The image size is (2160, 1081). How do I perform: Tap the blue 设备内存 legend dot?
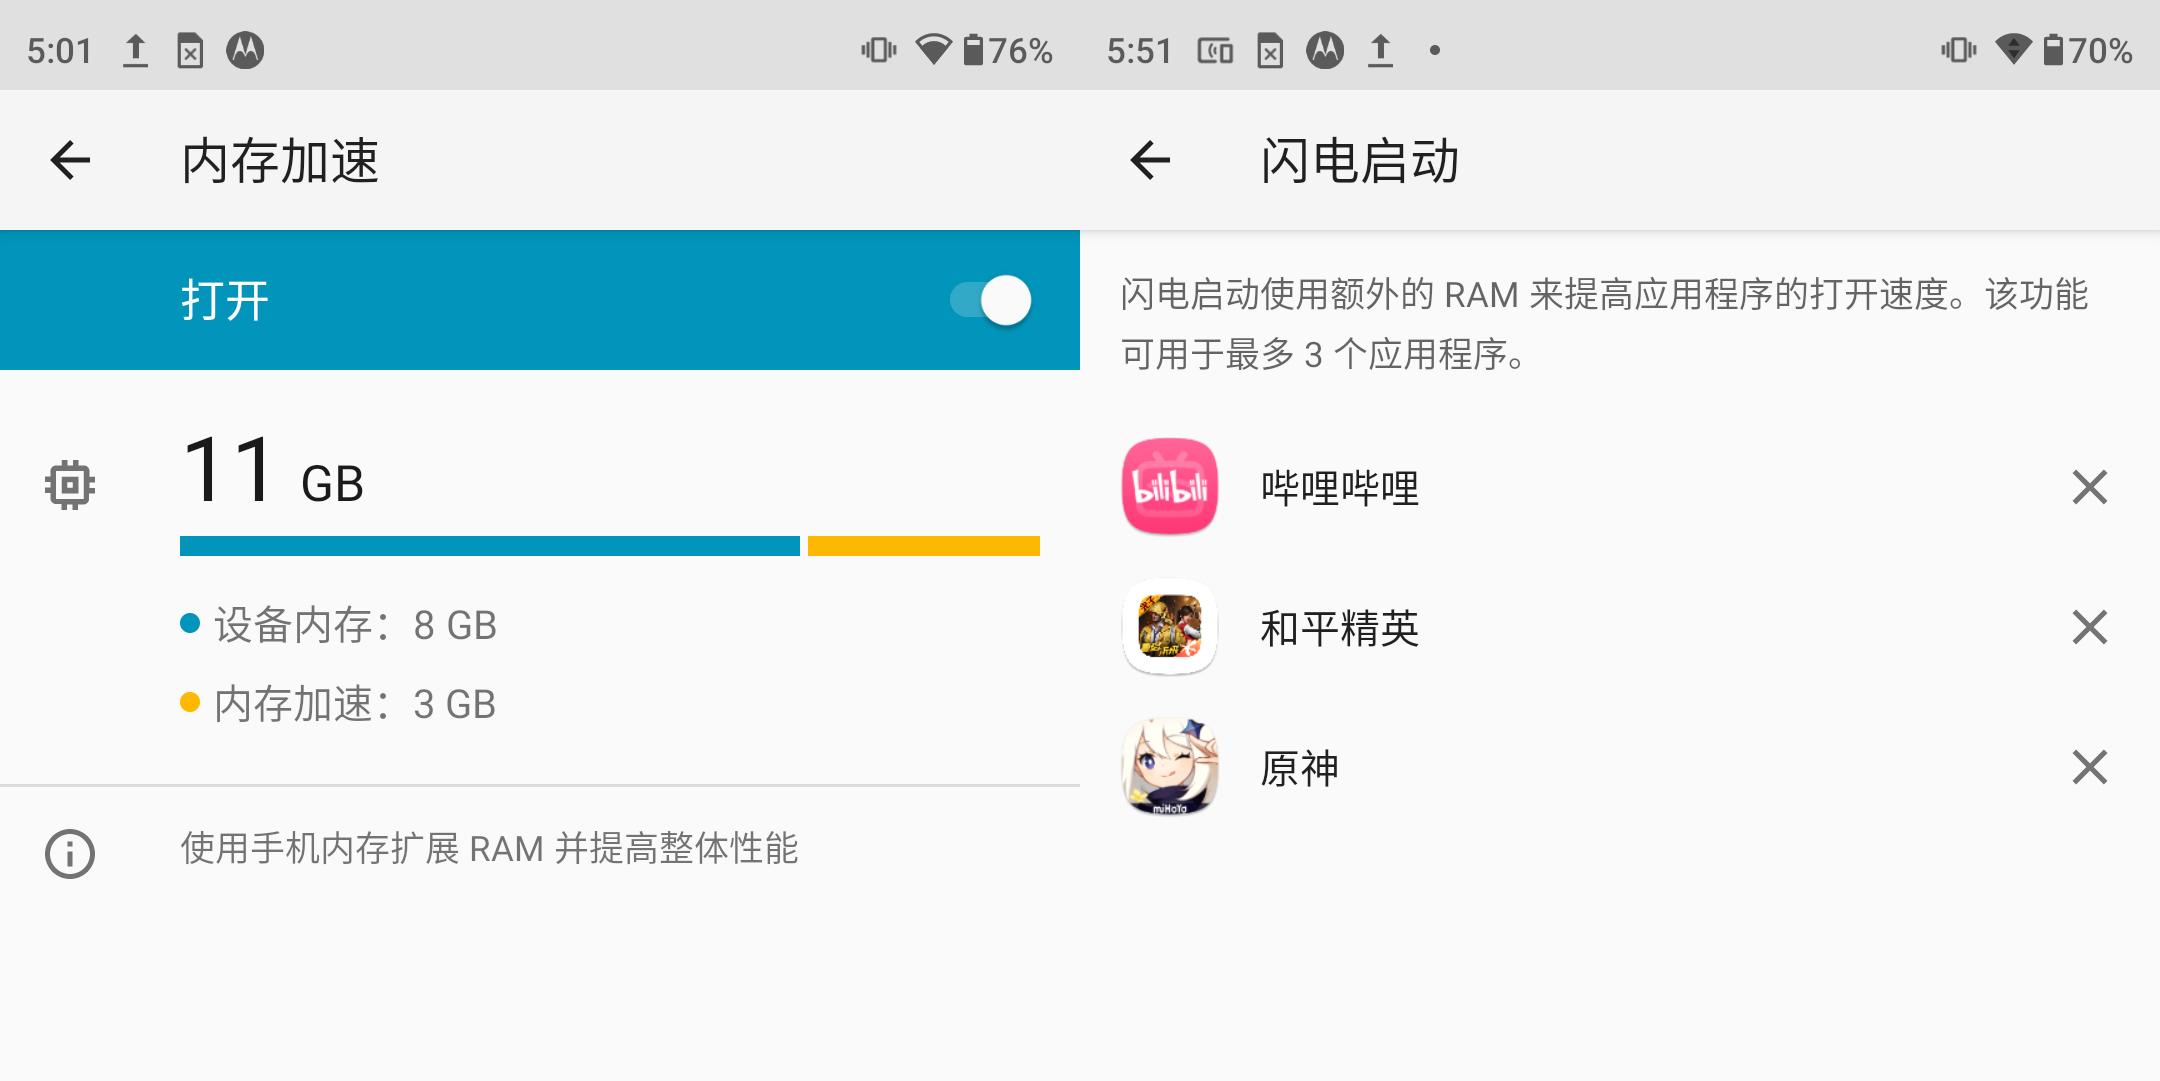[191, 624]
